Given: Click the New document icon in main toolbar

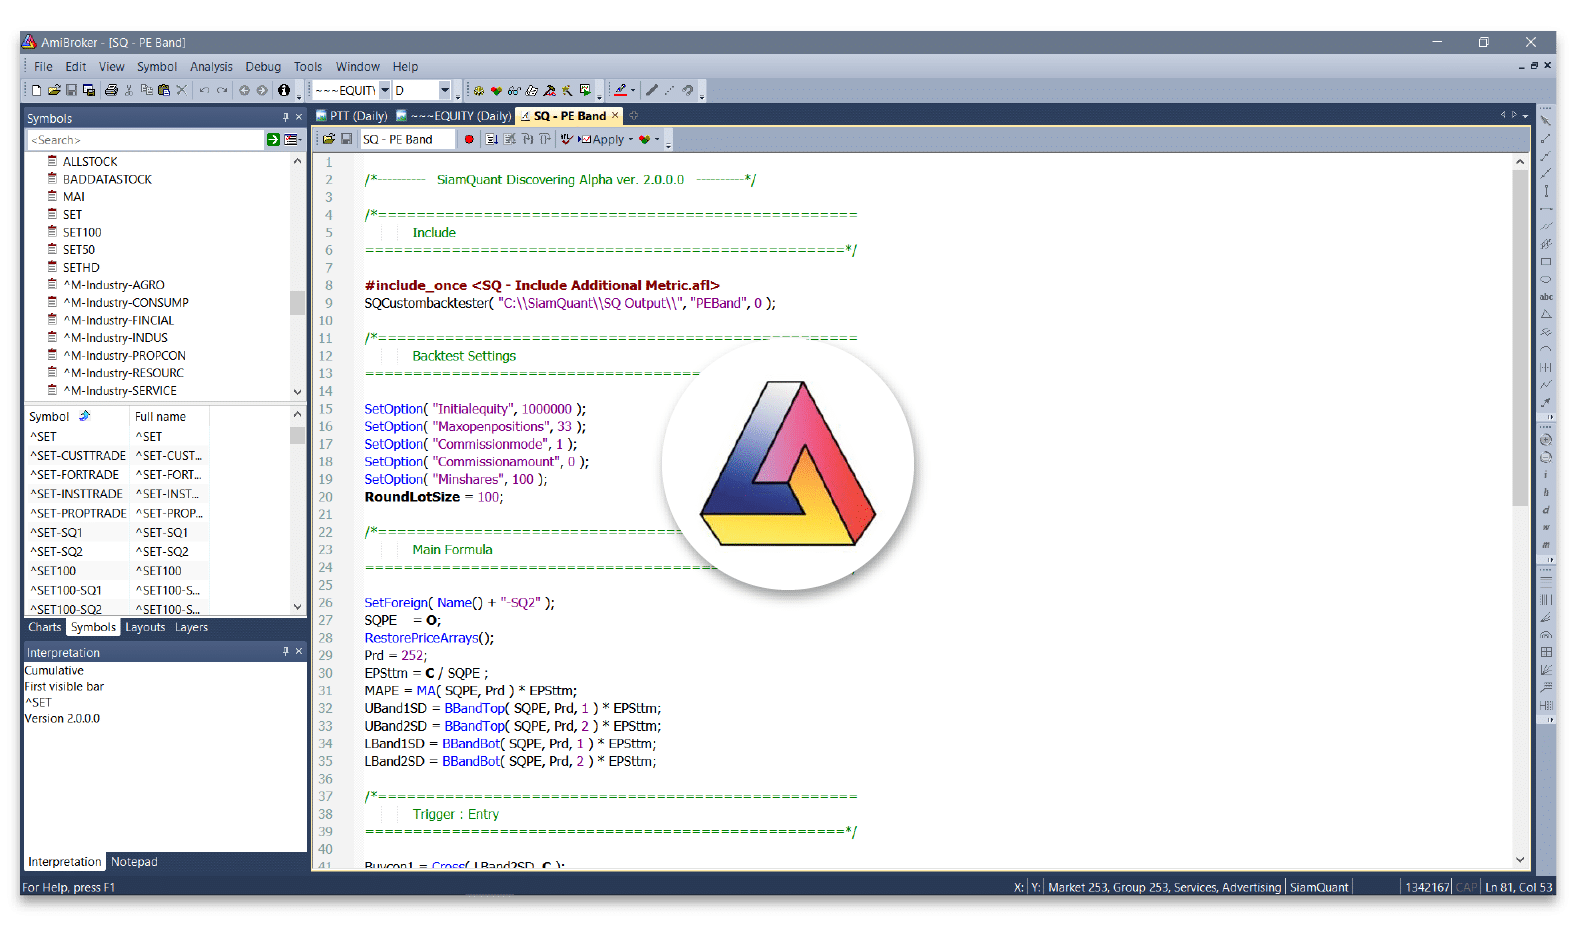Looking at the screenshot, I should 37,90.
